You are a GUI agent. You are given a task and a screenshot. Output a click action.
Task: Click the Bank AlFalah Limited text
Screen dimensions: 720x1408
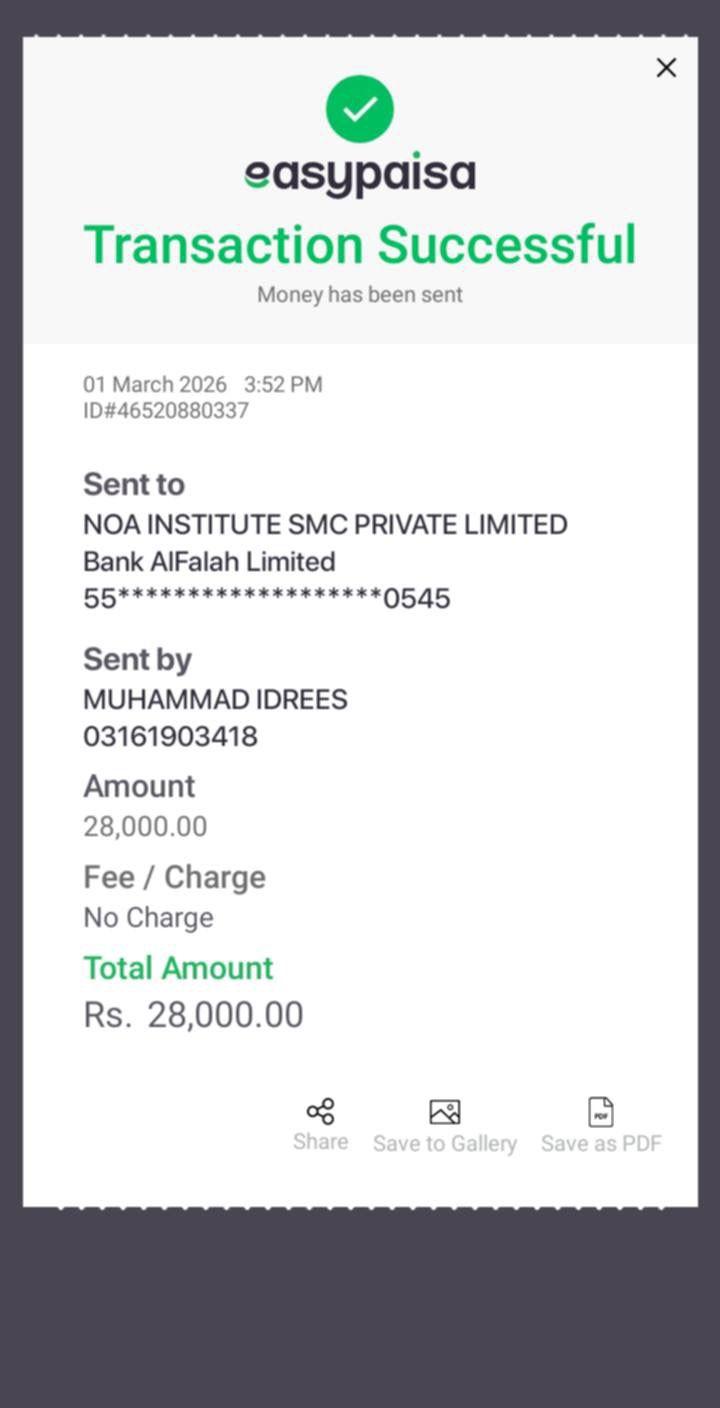click(x=209, y=562)
